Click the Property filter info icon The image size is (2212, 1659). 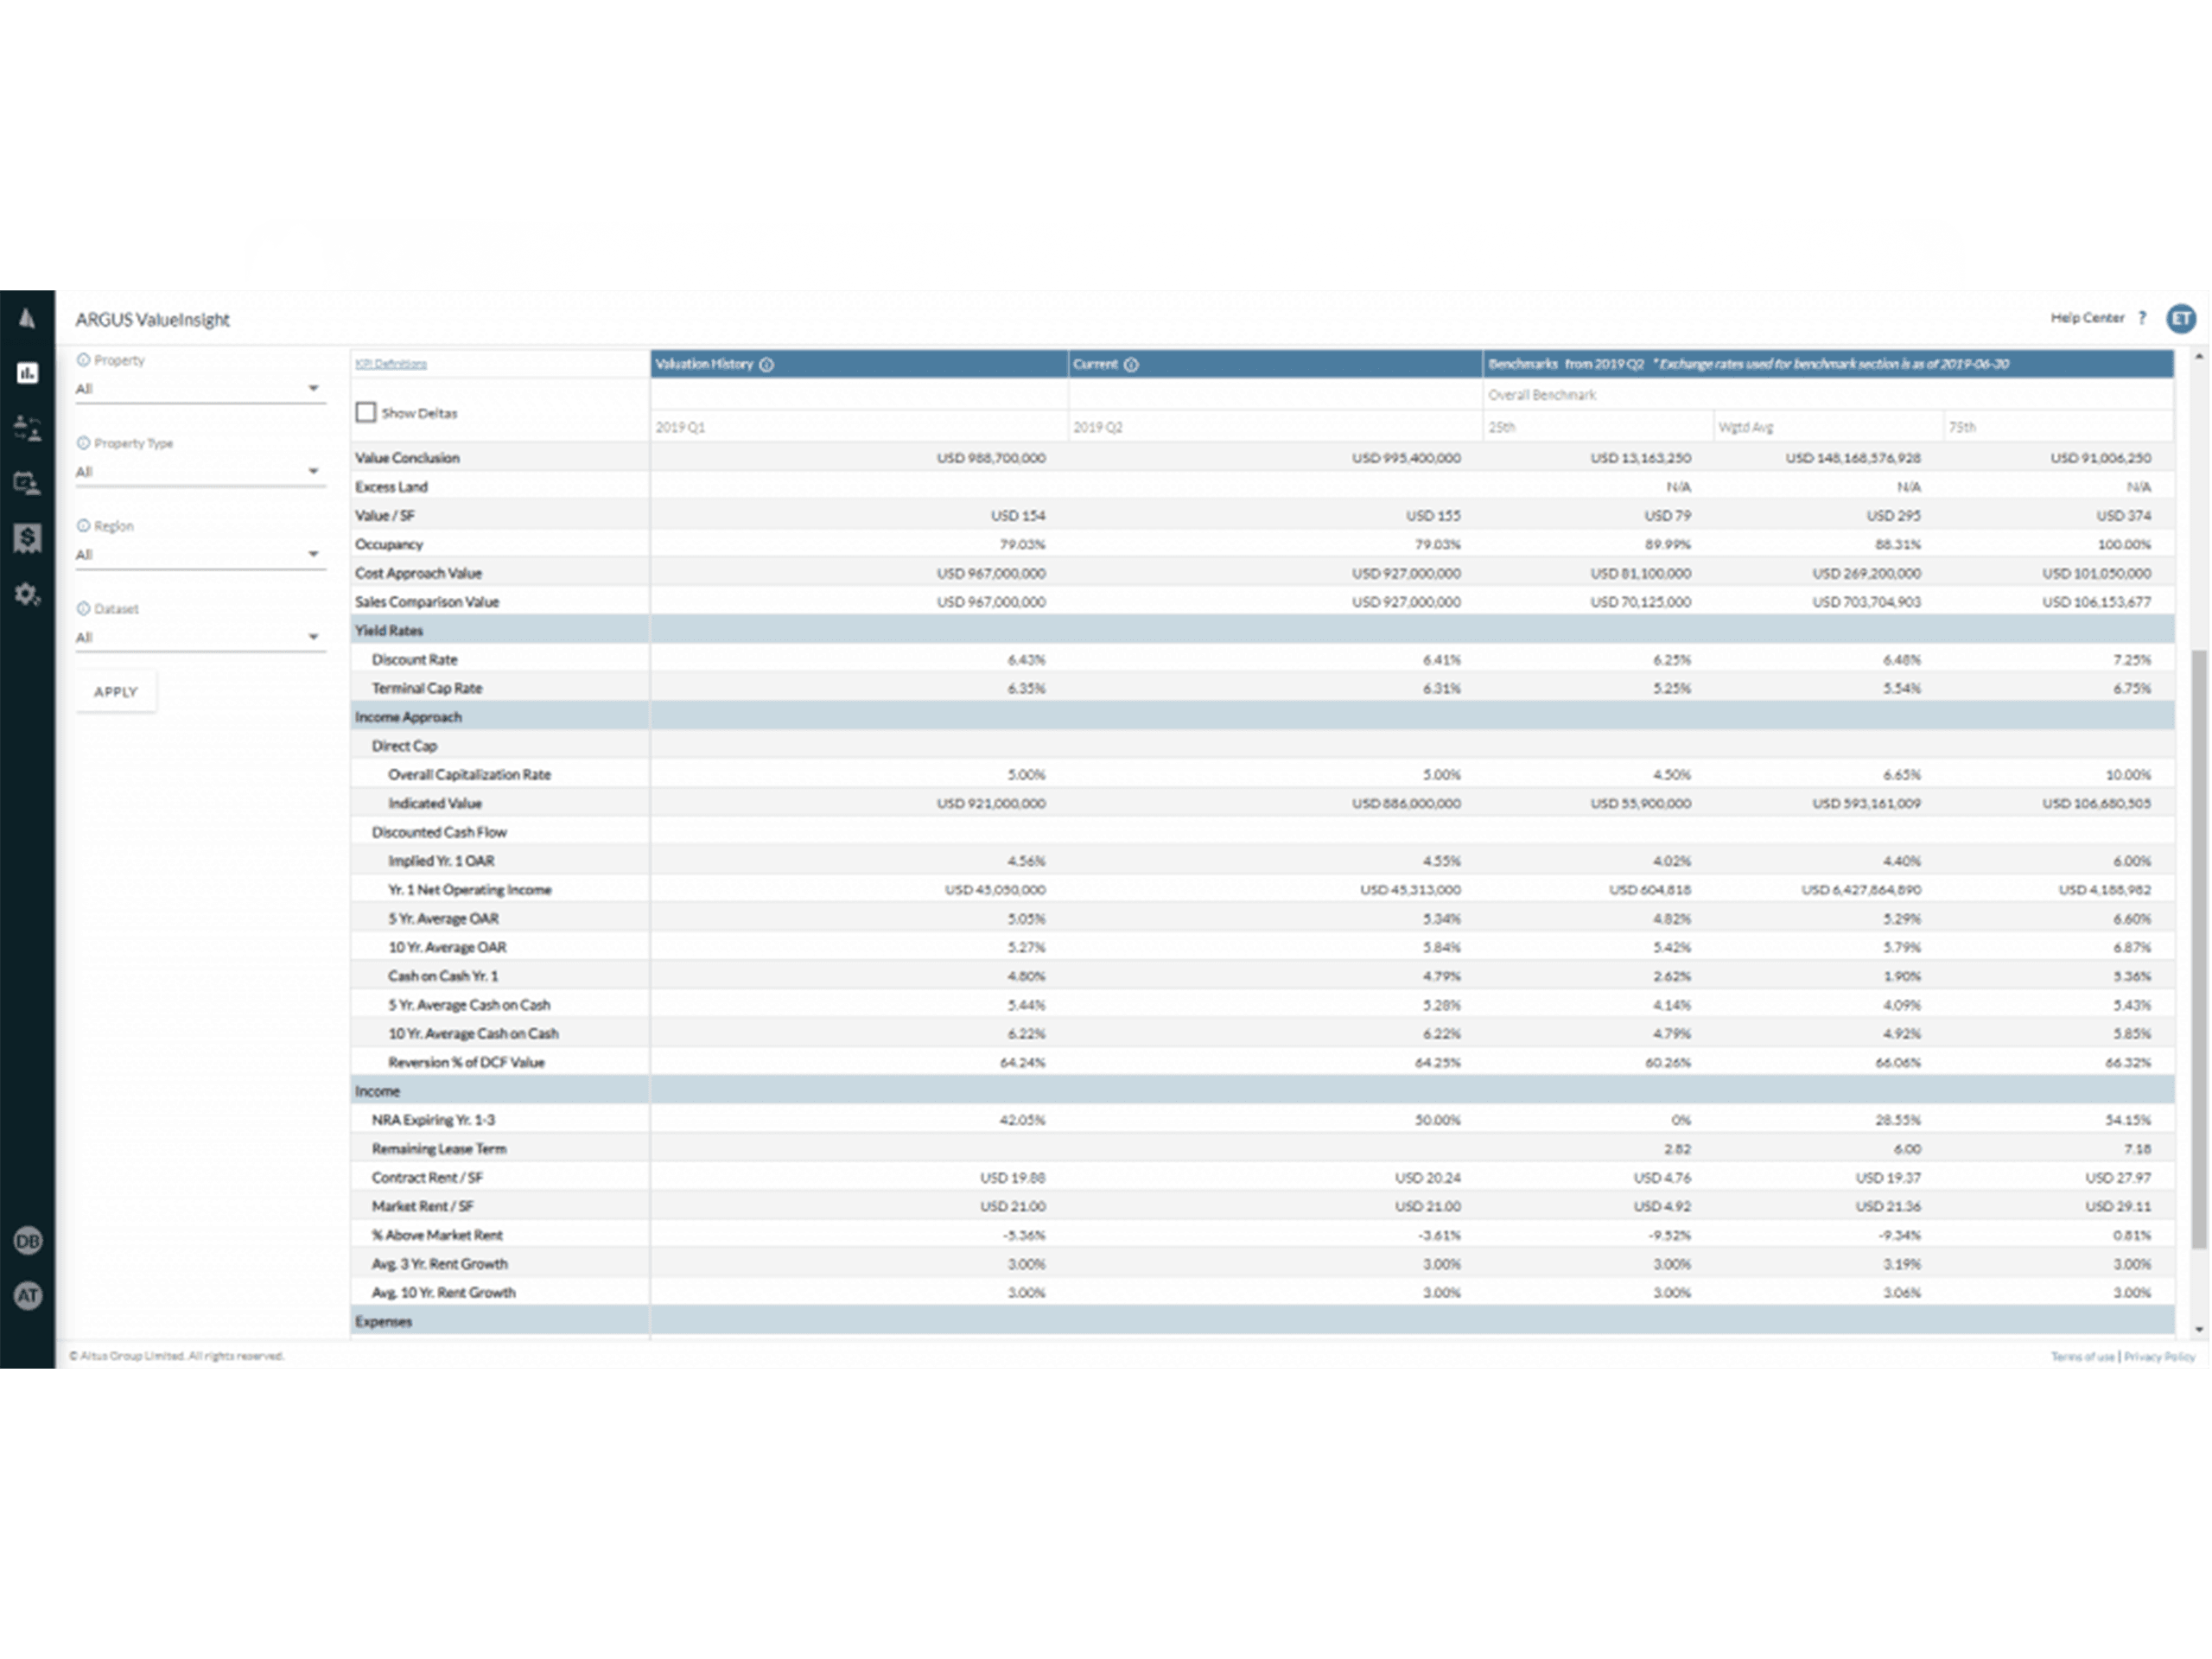[x=83, y=360]
